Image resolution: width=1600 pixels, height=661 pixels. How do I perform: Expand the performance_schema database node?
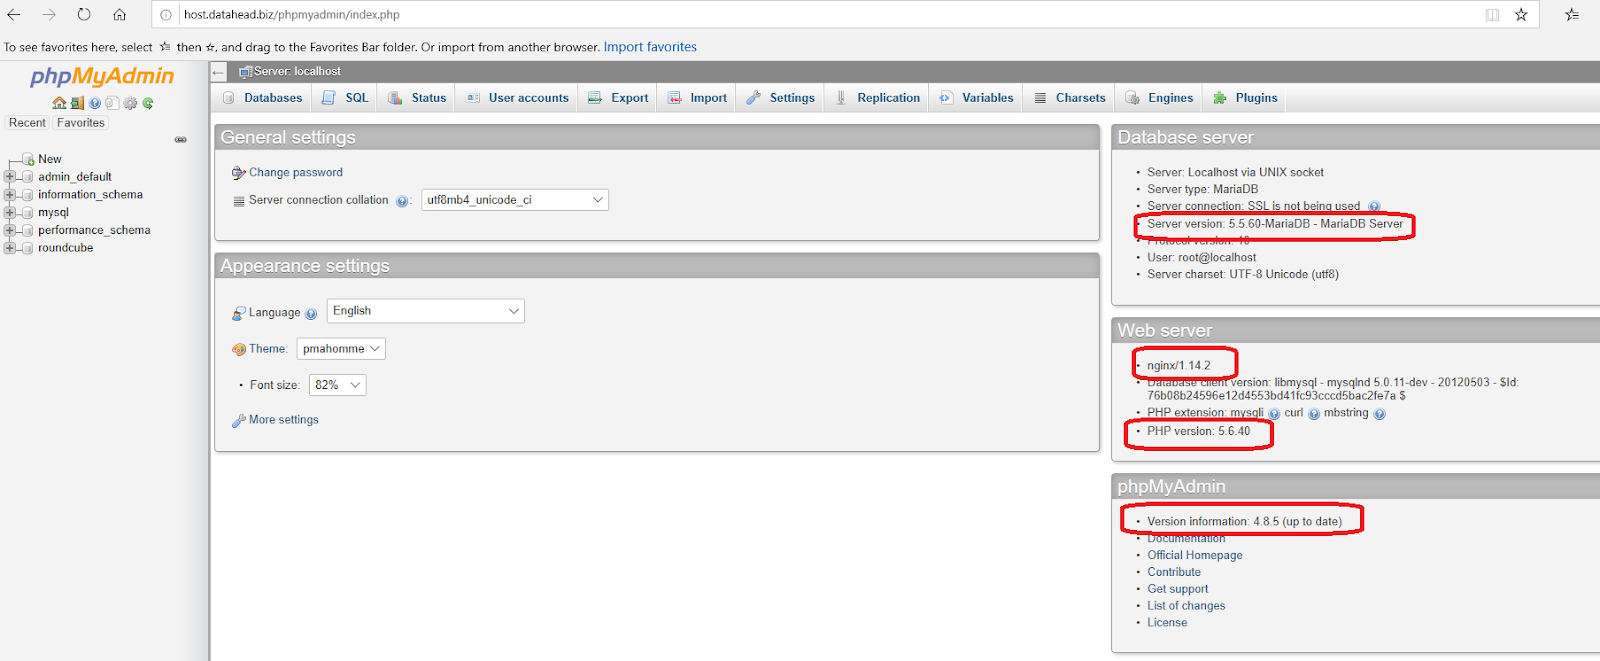click(10, 230)
